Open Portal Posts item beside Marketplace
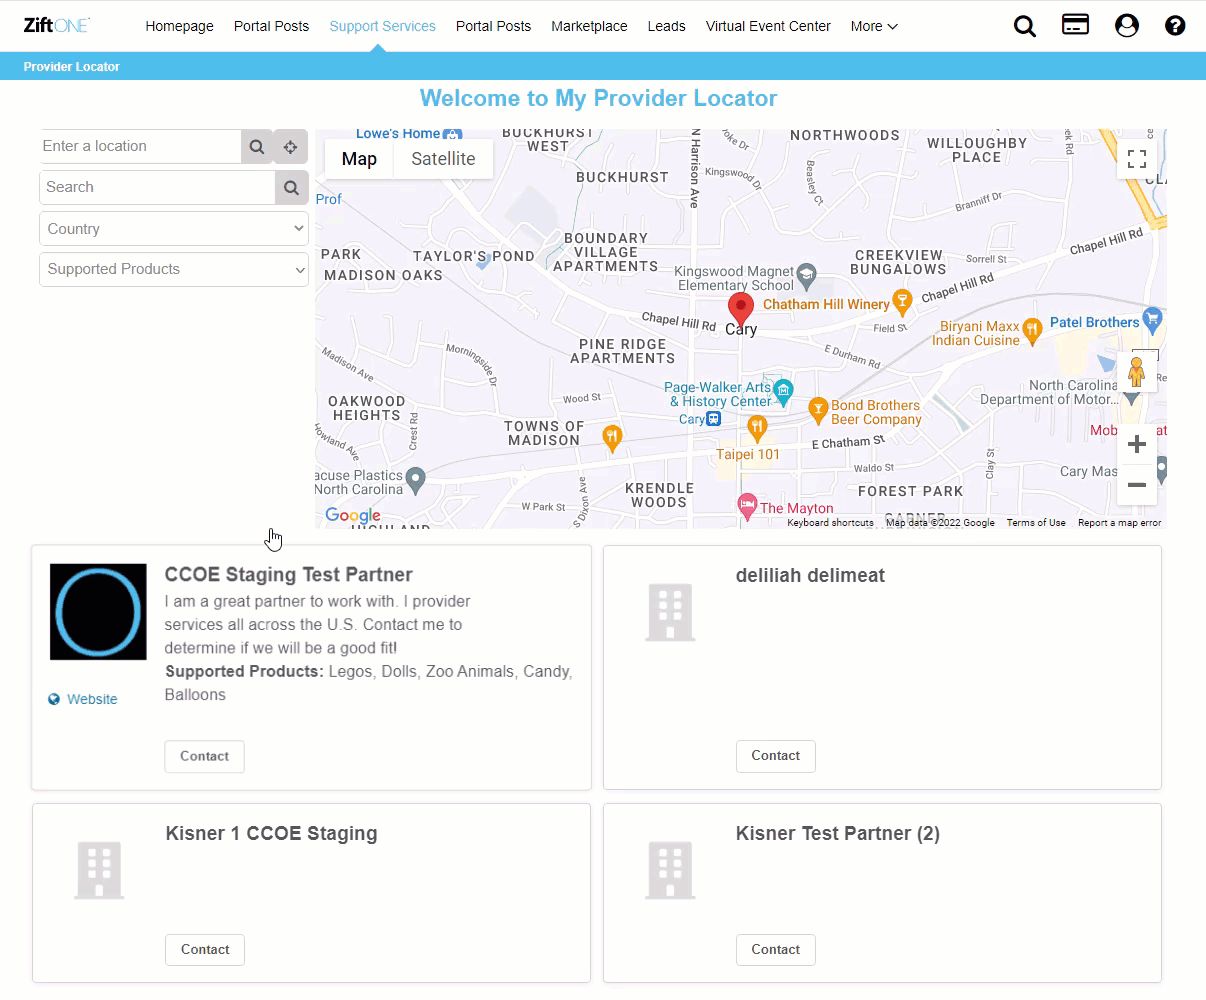The height and width of the screenshot is (1000, 1206). pos(493,26)
